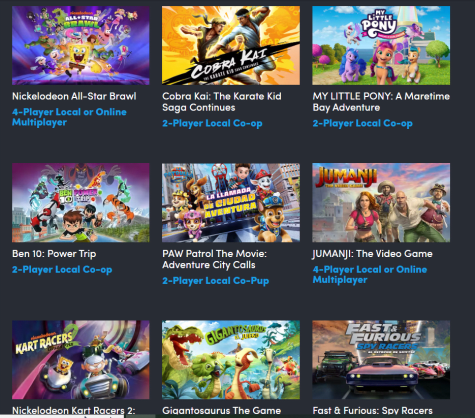Open the Fast & Furious Spy Racers cover
This screenshot has width=475, height=418.
click(x=381, y=360)
